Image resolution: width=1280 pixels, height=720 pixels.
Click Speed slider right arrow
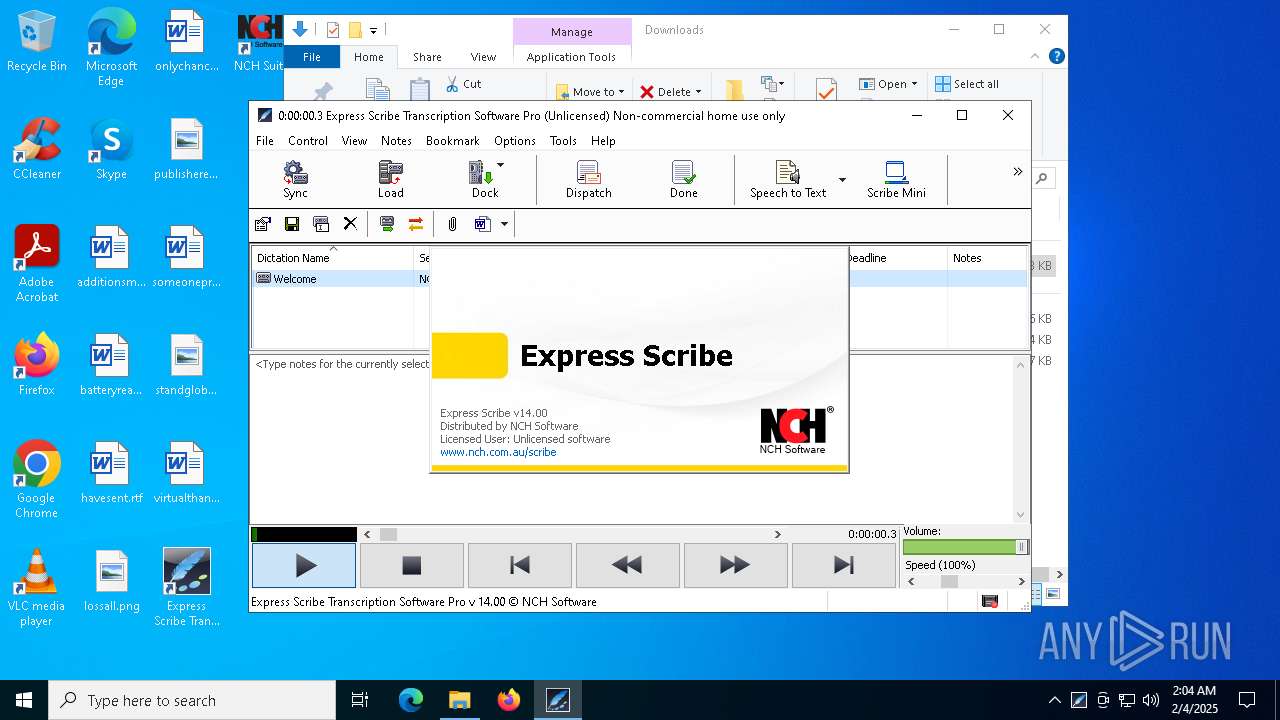[1021, 582]
